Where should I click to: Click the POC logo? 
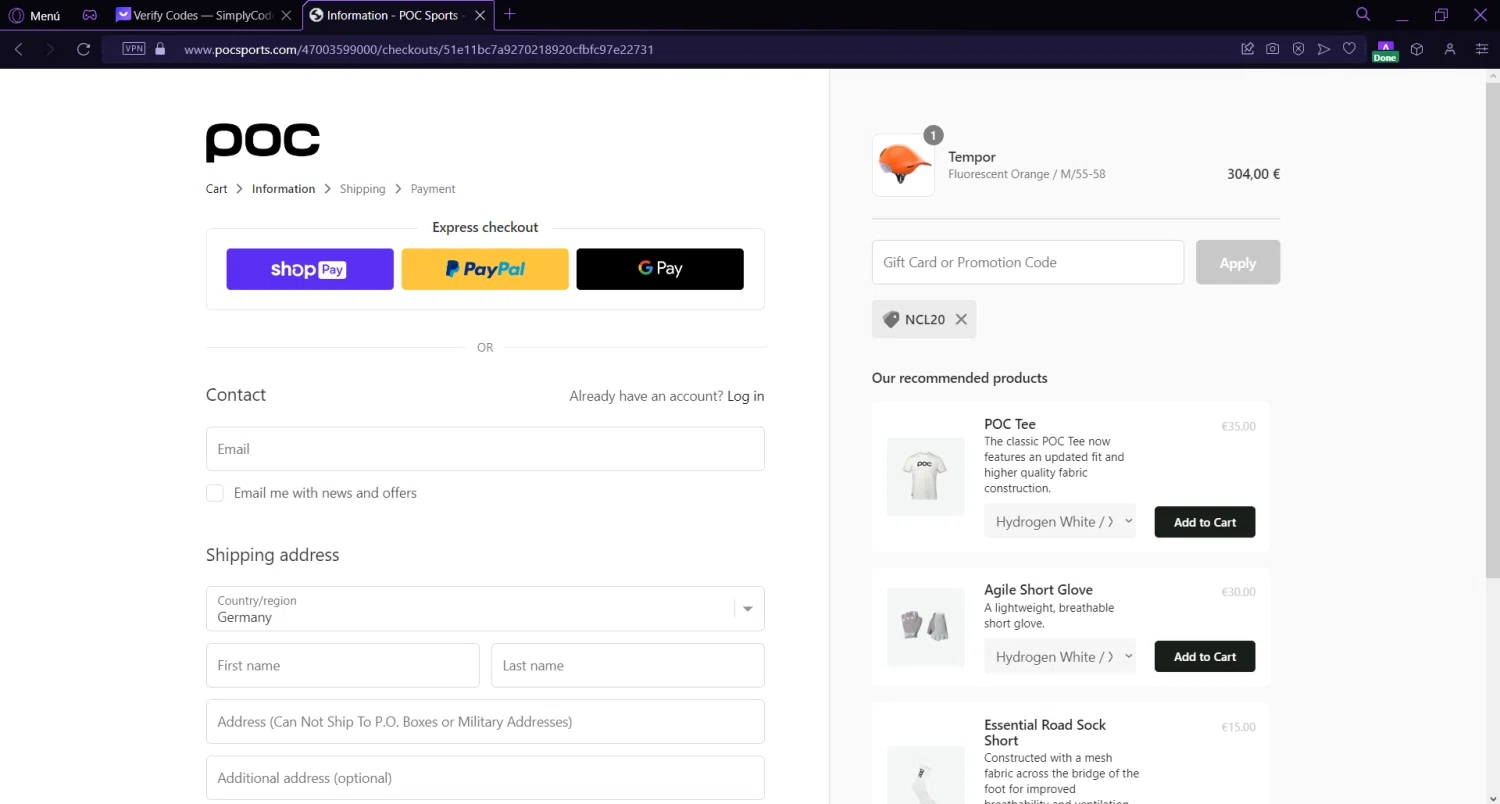tap(263, 142)
